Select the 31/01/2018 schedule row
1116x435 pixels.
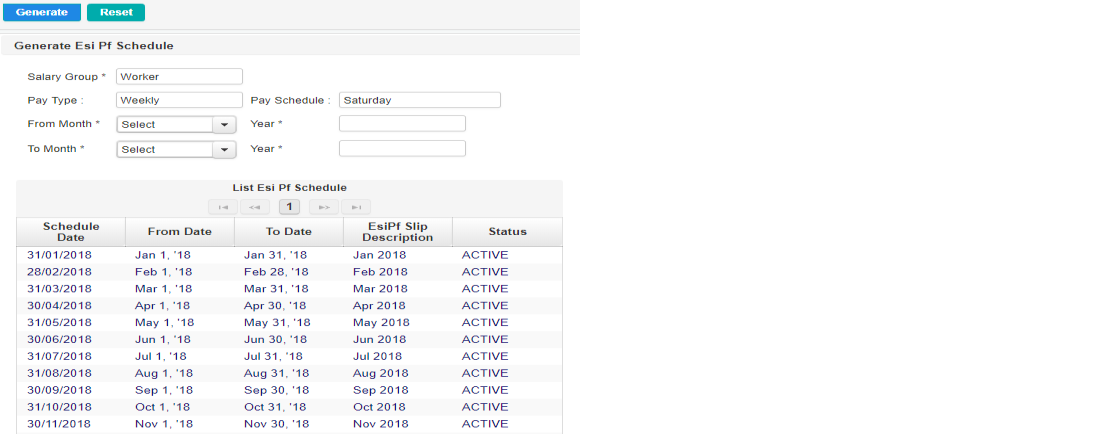[60, 255]
